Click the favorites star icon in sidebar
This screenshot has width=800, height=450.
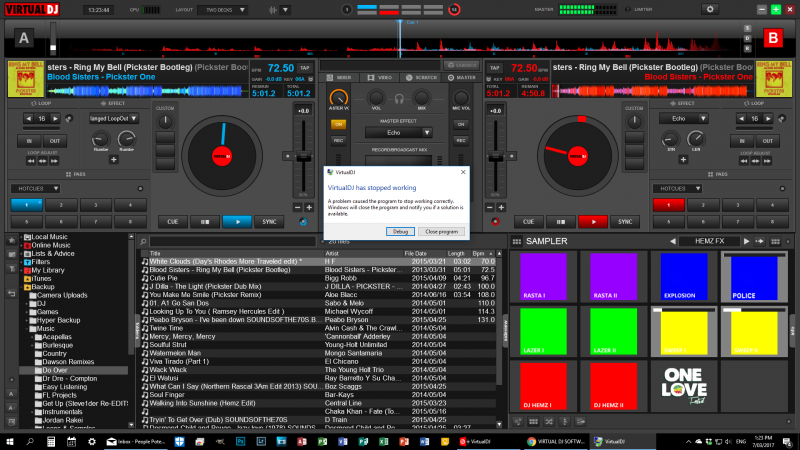point(11,240)
